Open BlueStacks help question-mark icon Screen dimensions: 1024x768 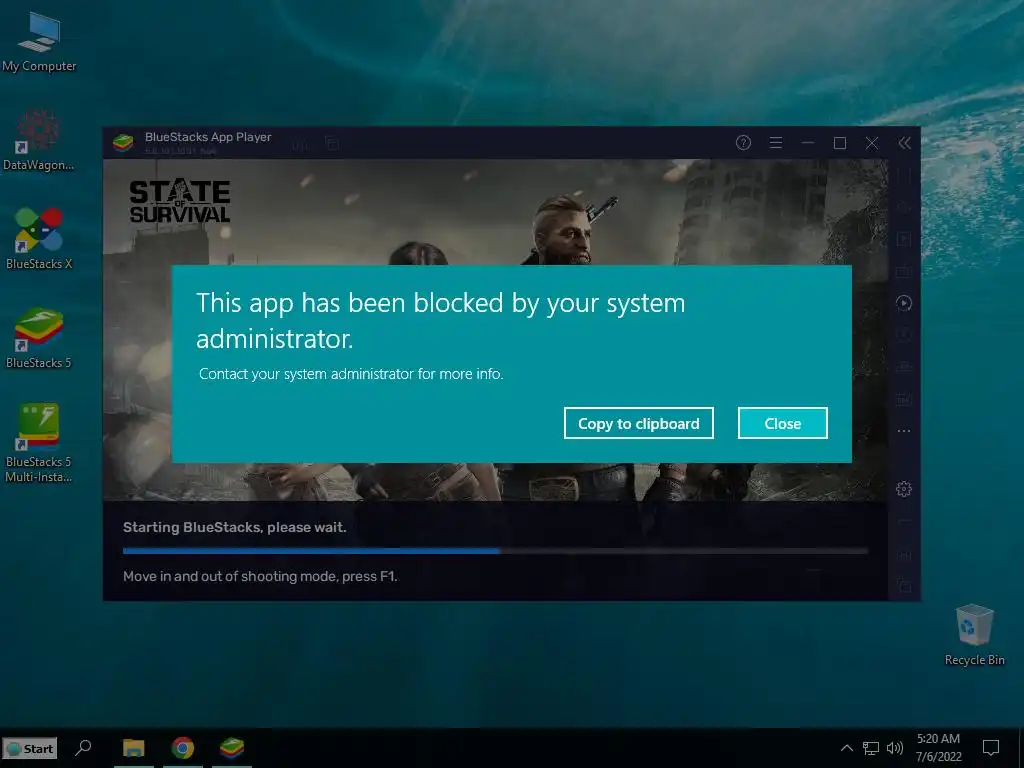point(743,142)
